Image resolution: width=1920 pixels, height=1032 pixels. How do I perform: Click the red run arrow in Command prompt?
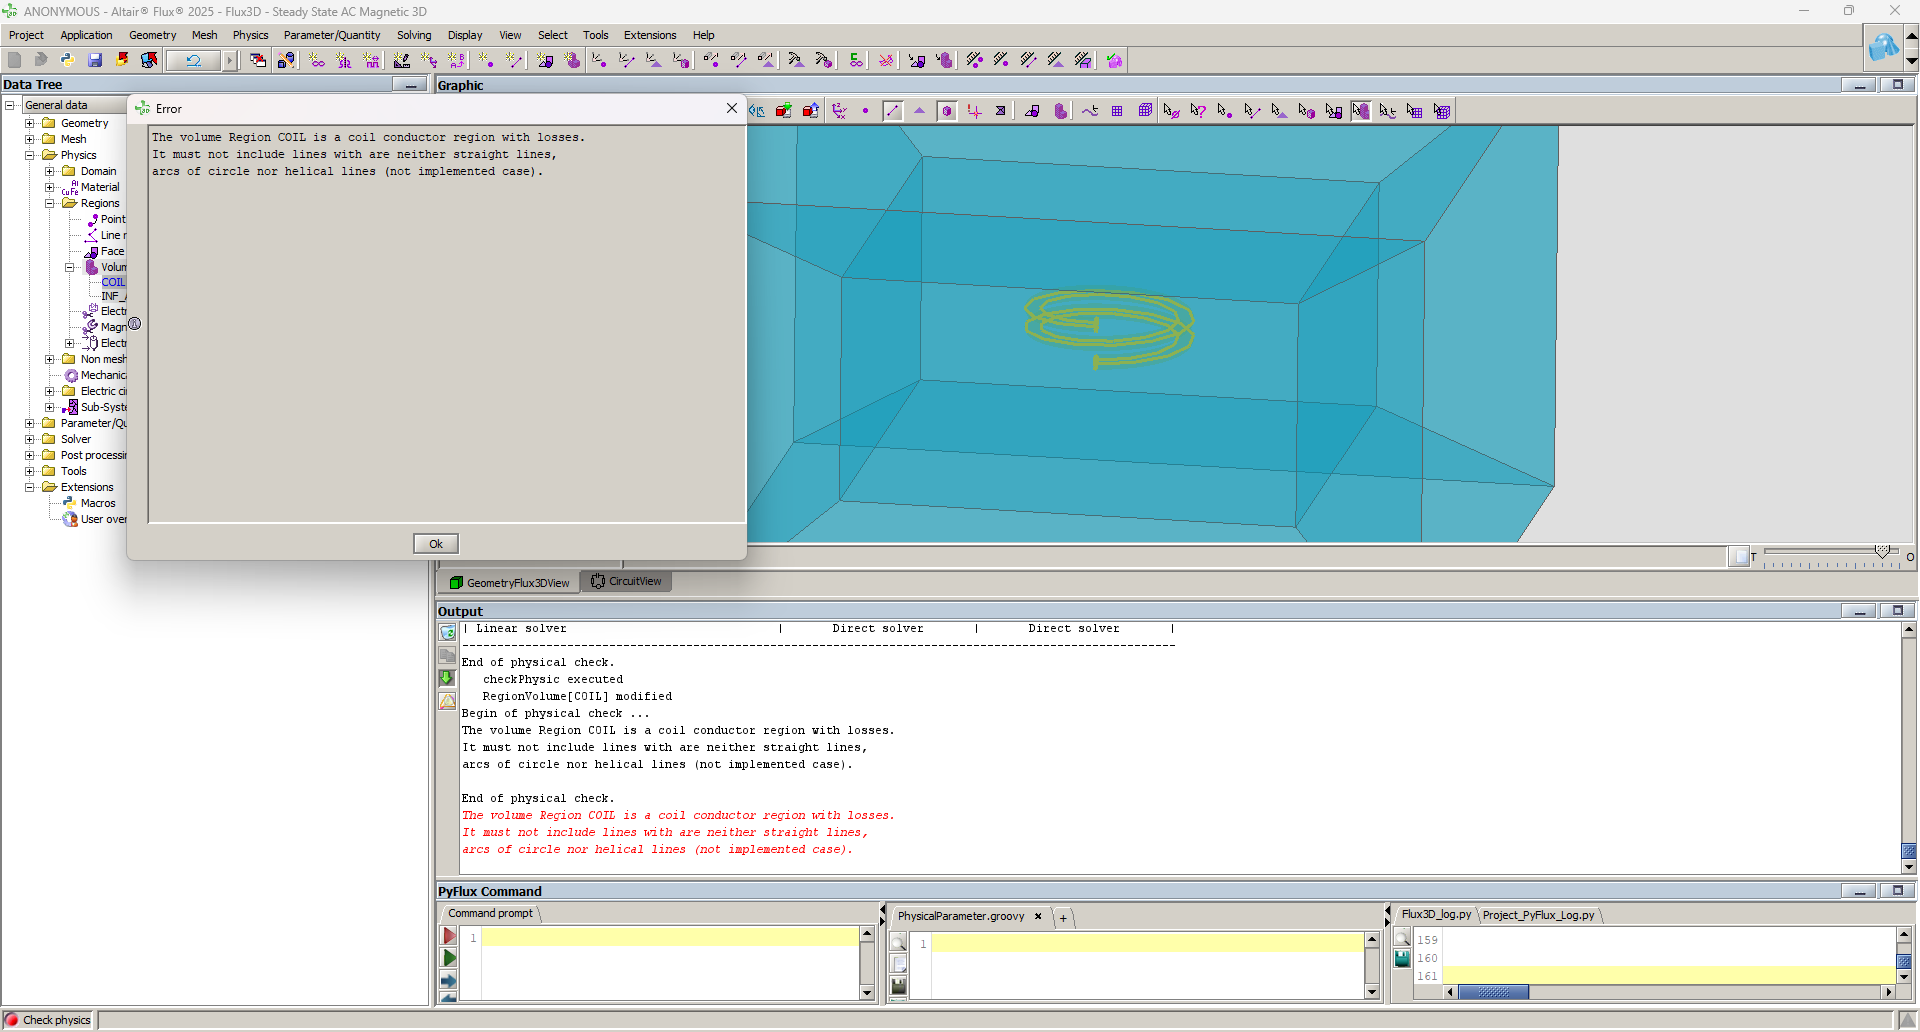click(x=449, y=936)
